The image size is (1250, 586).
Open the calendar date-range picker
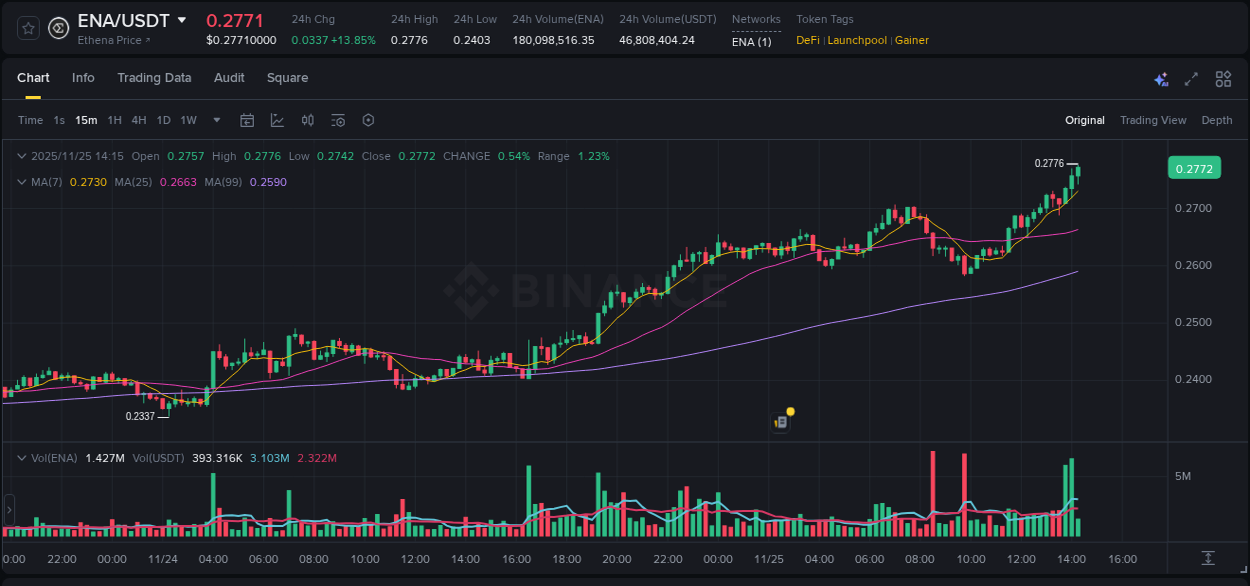pyautogui.click(x=247, y=120)
